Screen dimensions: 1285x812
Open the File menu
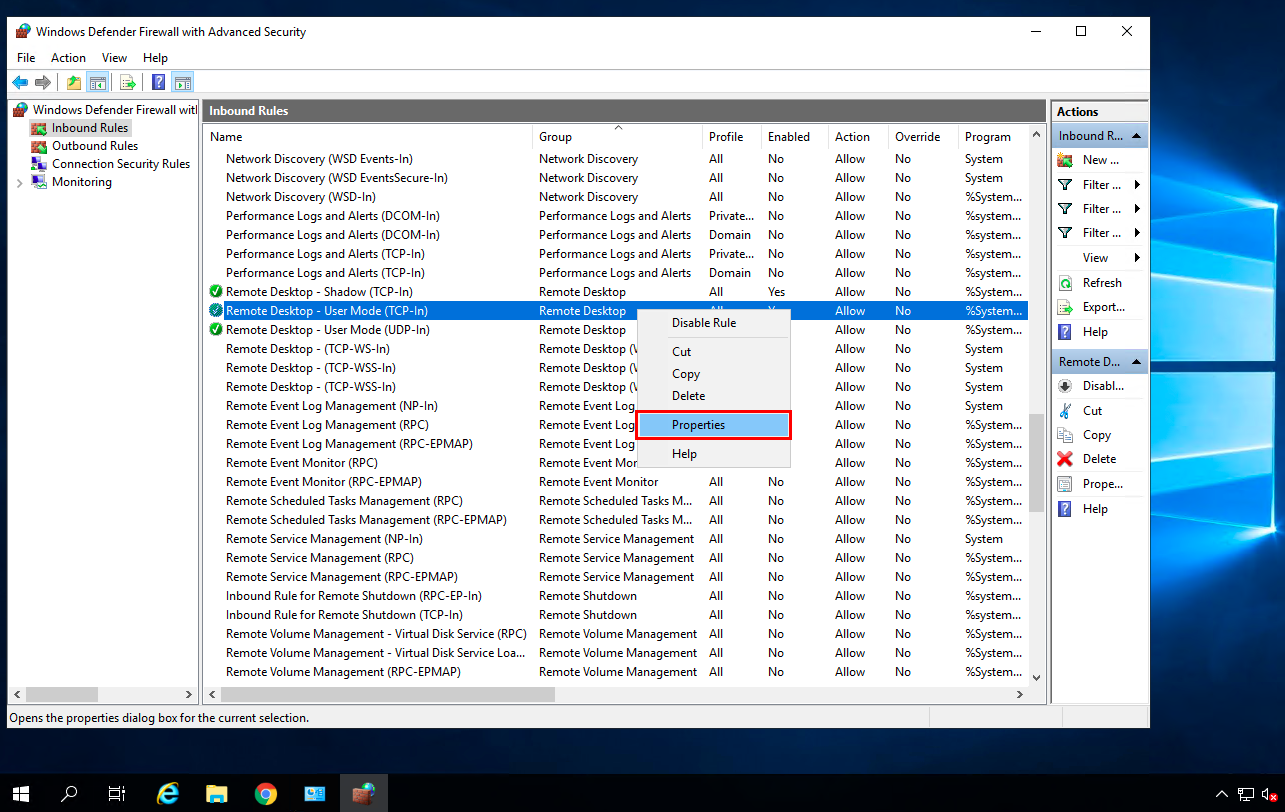(x=26, y=58)
